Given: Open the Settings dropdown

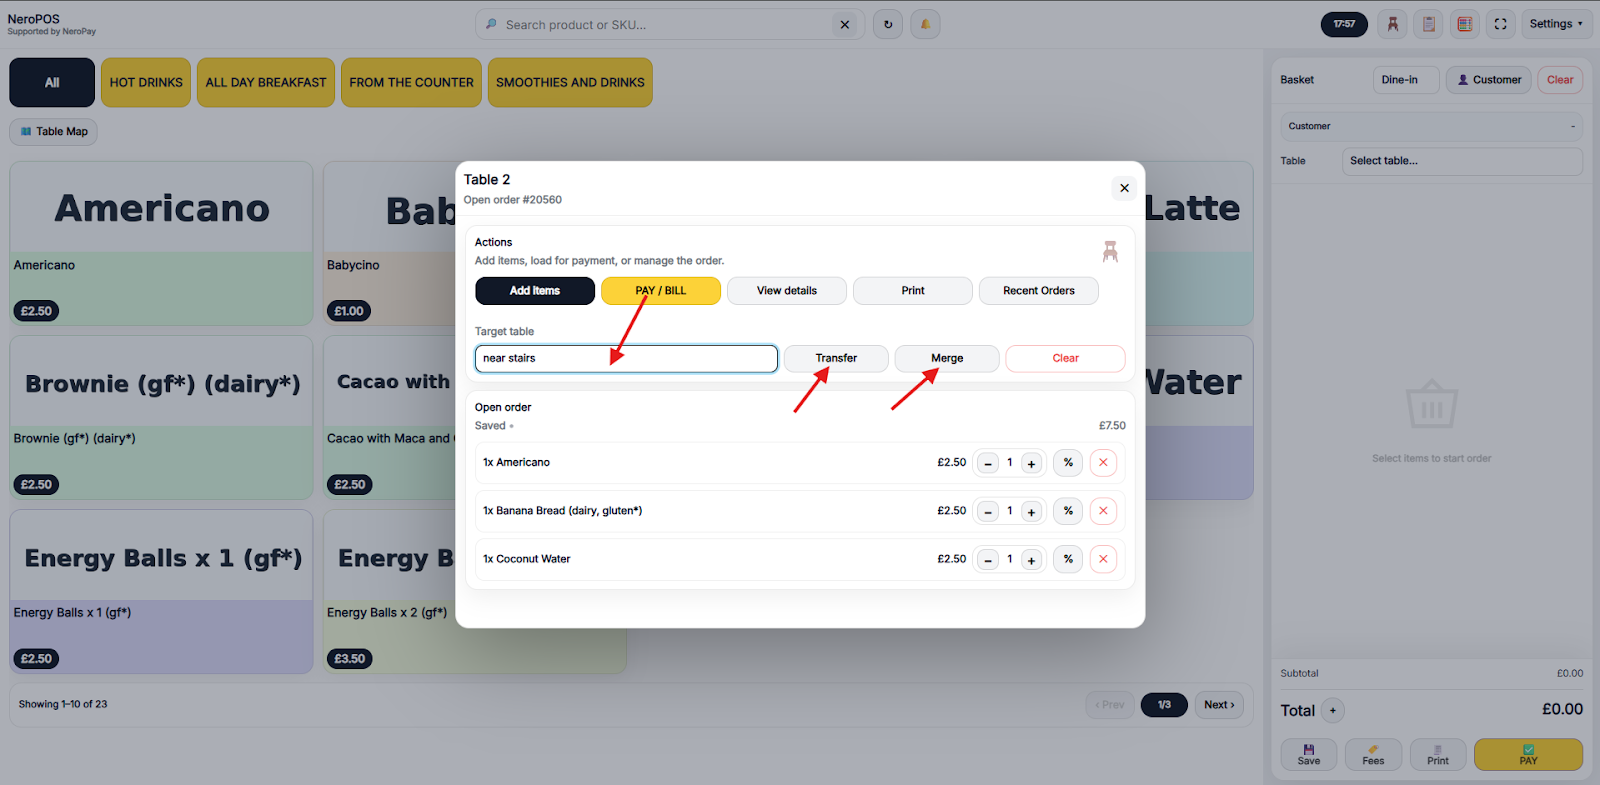Looking at the screenshot, I should pyautogui.click(x=1555, y=24).
